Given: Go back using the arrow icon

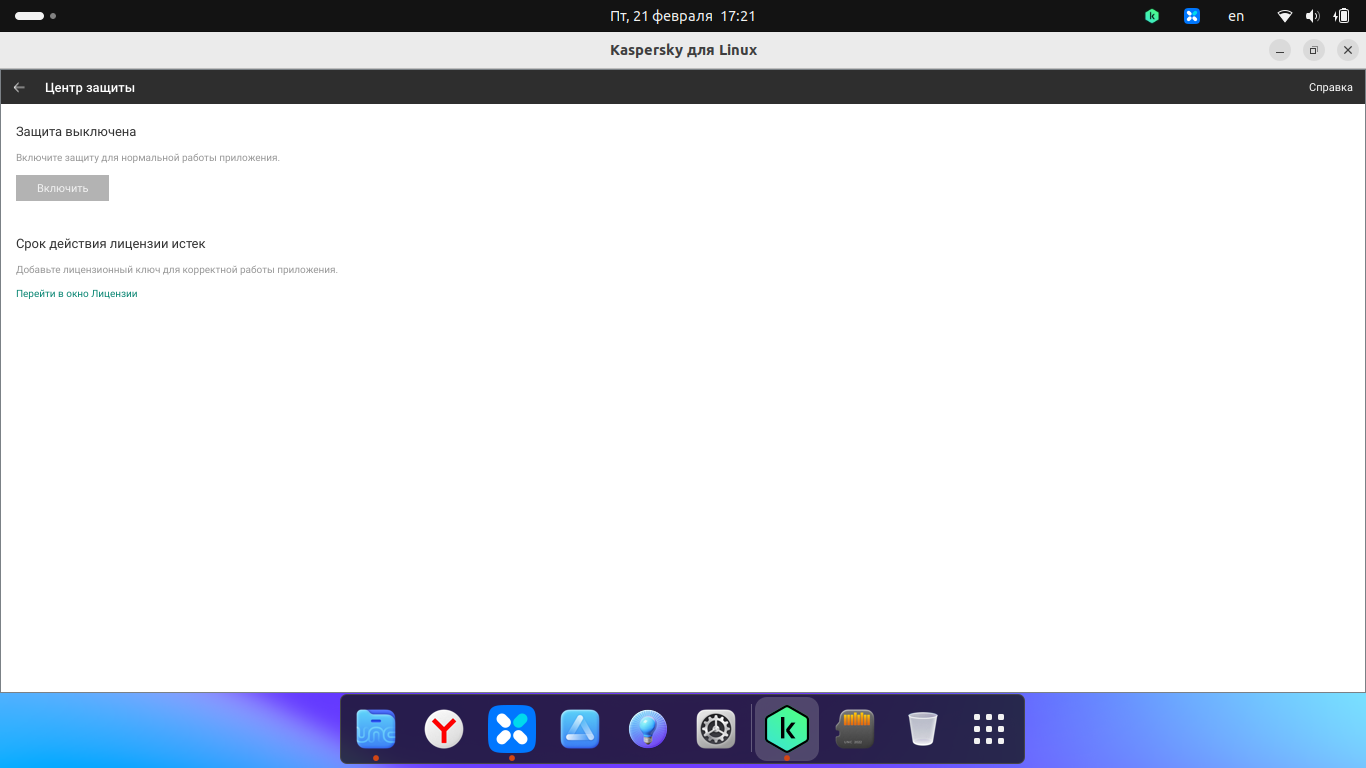Looking at the screenshot, I should [19, 88].
